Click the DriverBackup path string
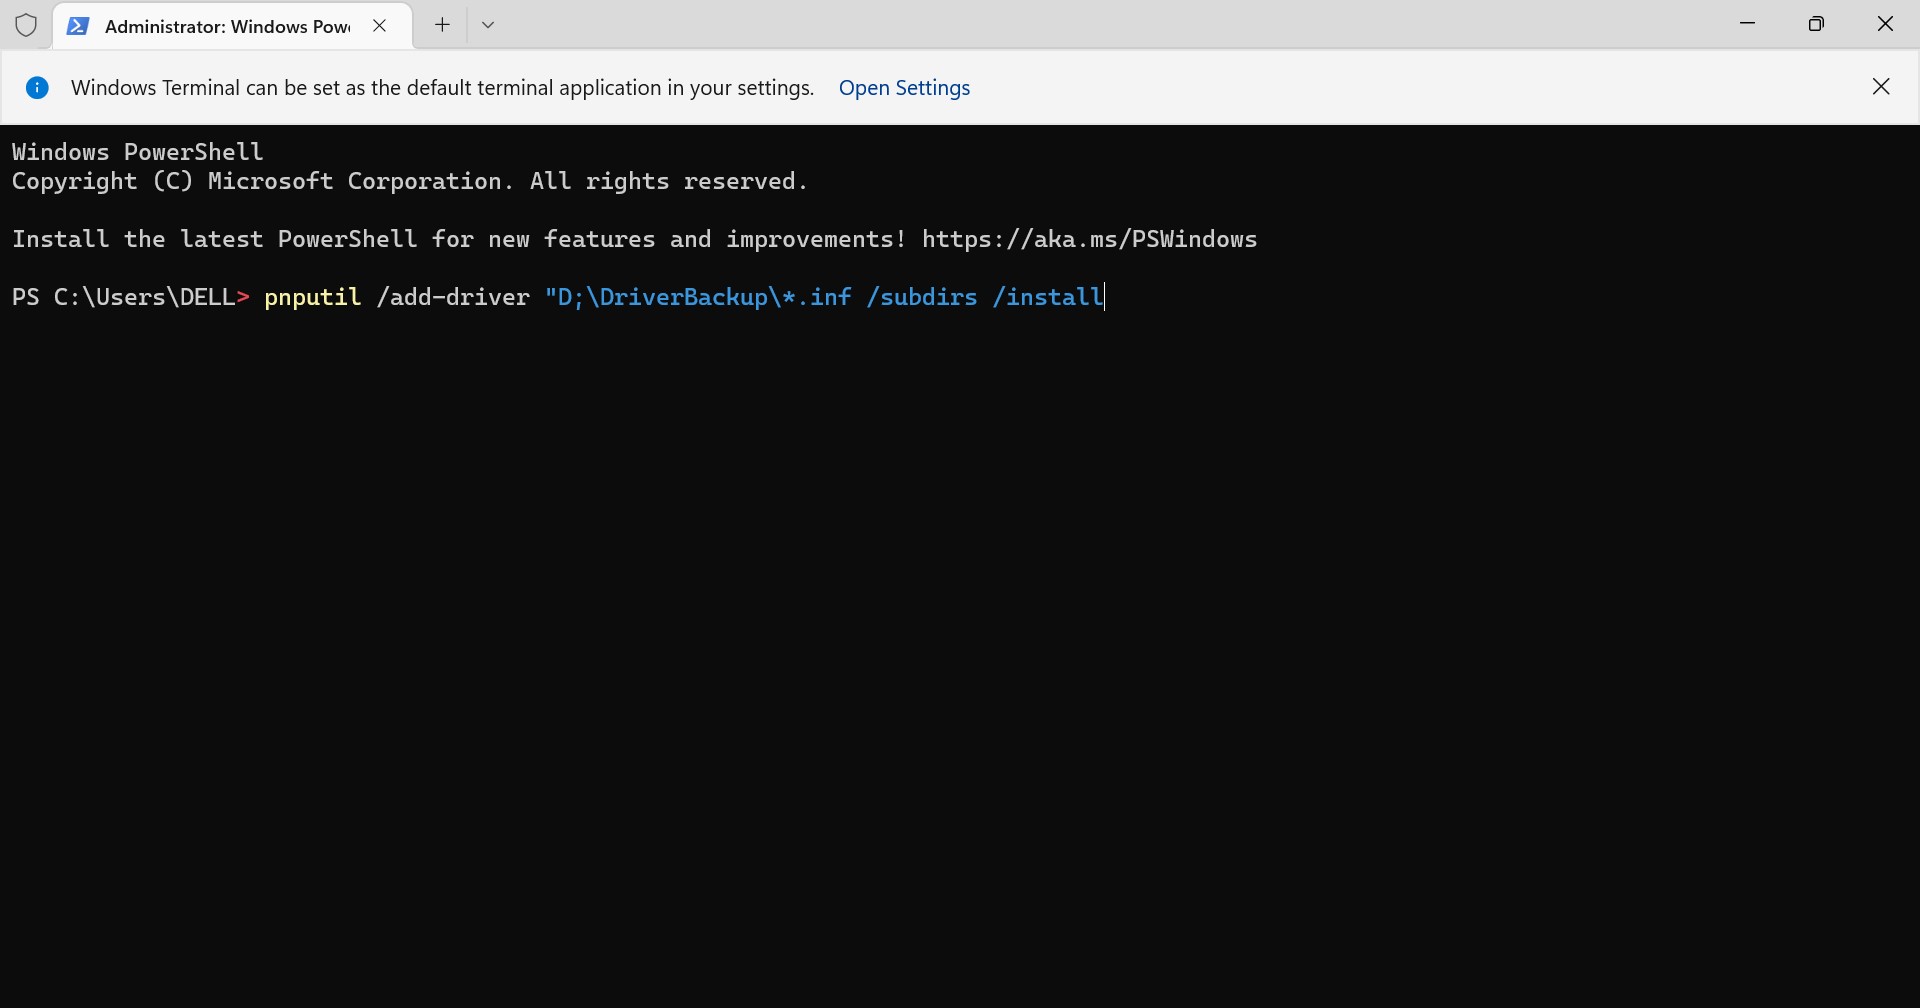Screen dimensions: 1920x1008 698,298
